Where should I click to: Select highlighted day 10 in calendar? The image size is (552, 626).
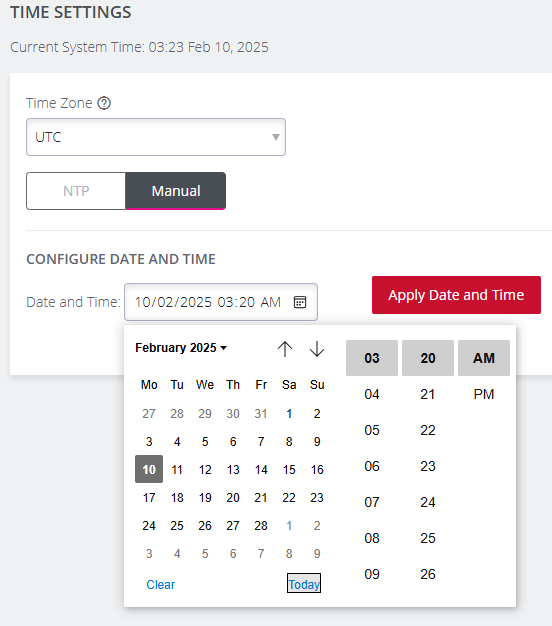coord(149,469)
